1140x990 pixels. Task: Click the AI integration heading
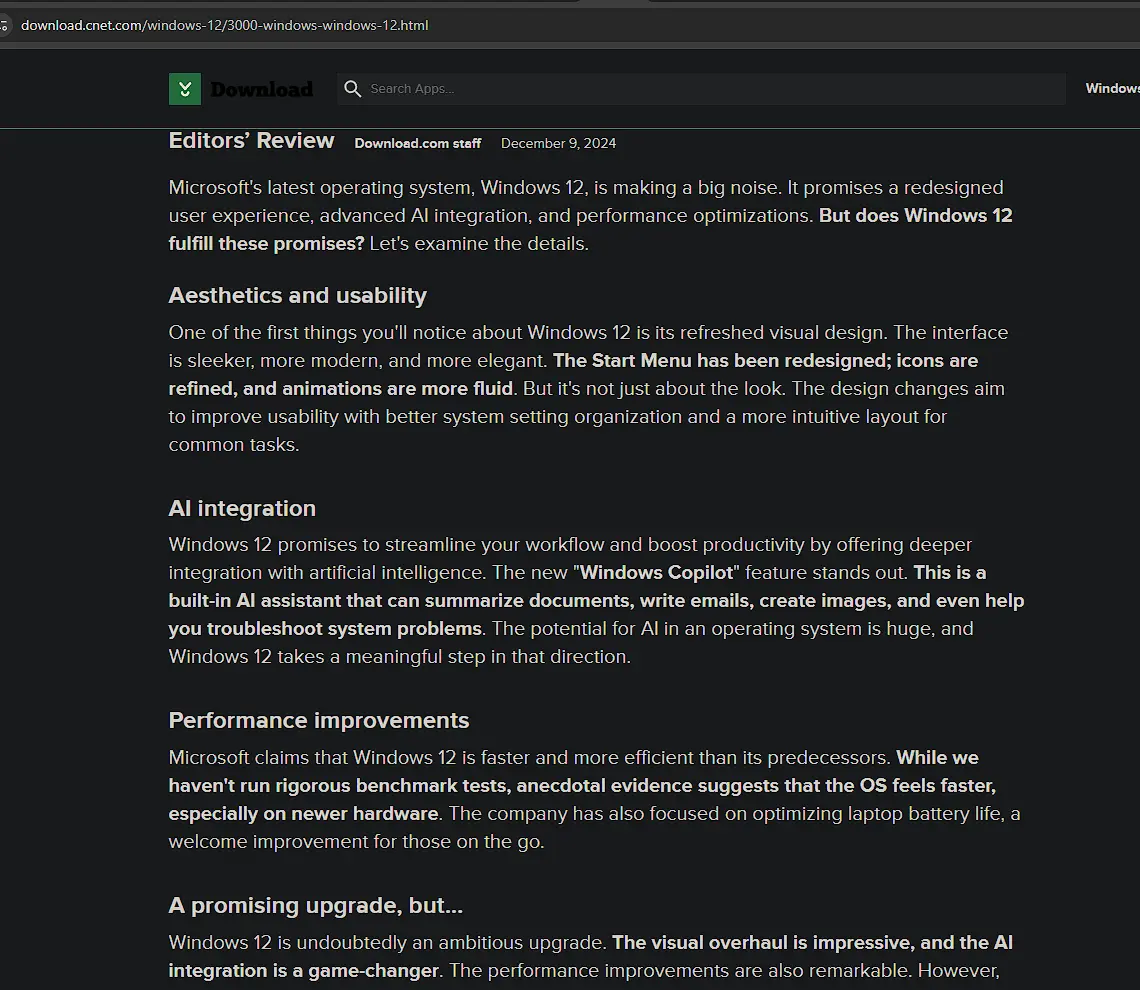coord(242,508)
